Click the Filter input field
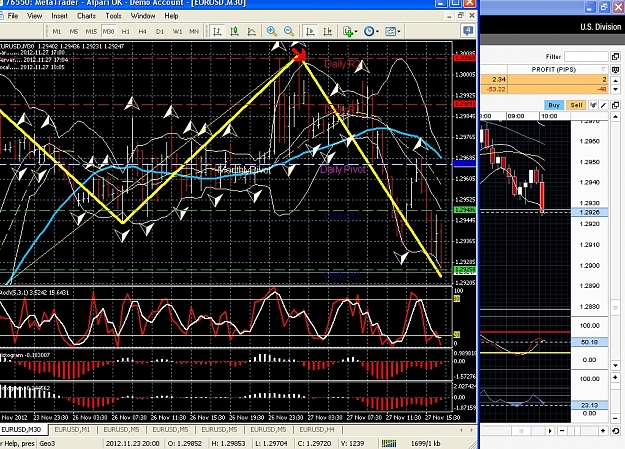625x449 pixels. pyautogui.click(x=586, y=57)
